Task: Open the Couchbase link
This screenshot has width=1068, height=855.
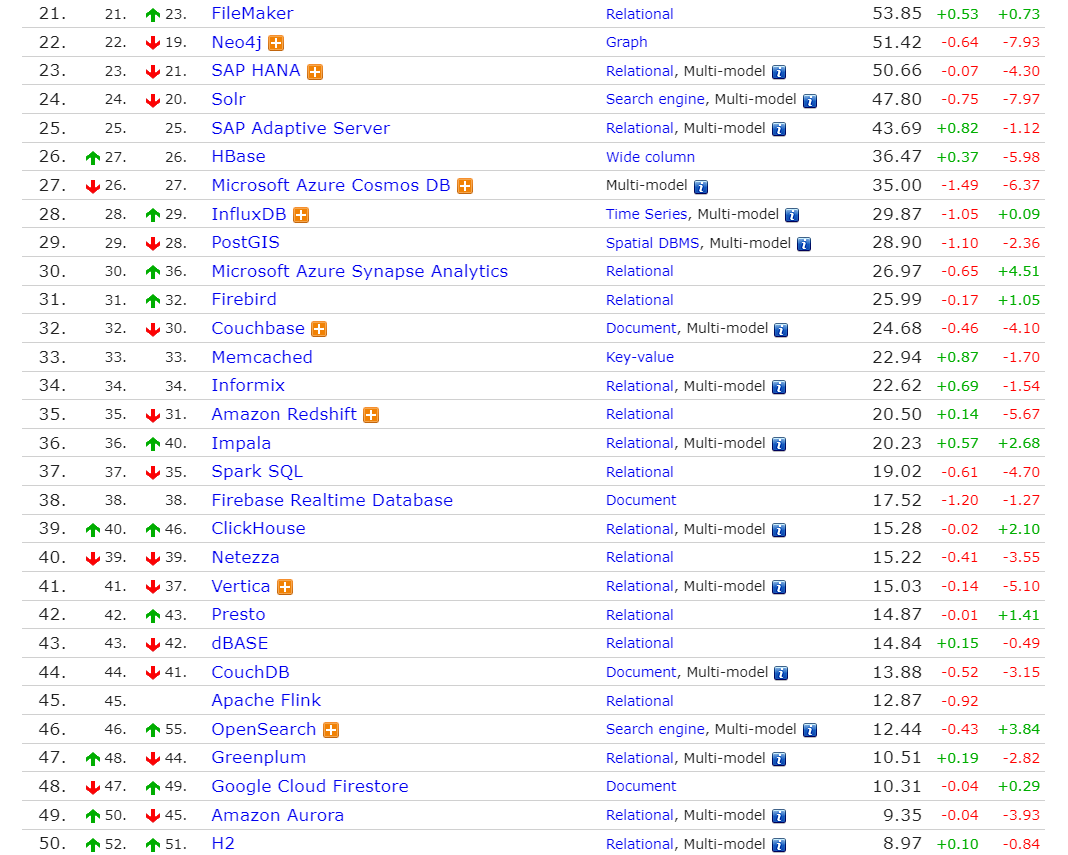Action: point(258,328)
